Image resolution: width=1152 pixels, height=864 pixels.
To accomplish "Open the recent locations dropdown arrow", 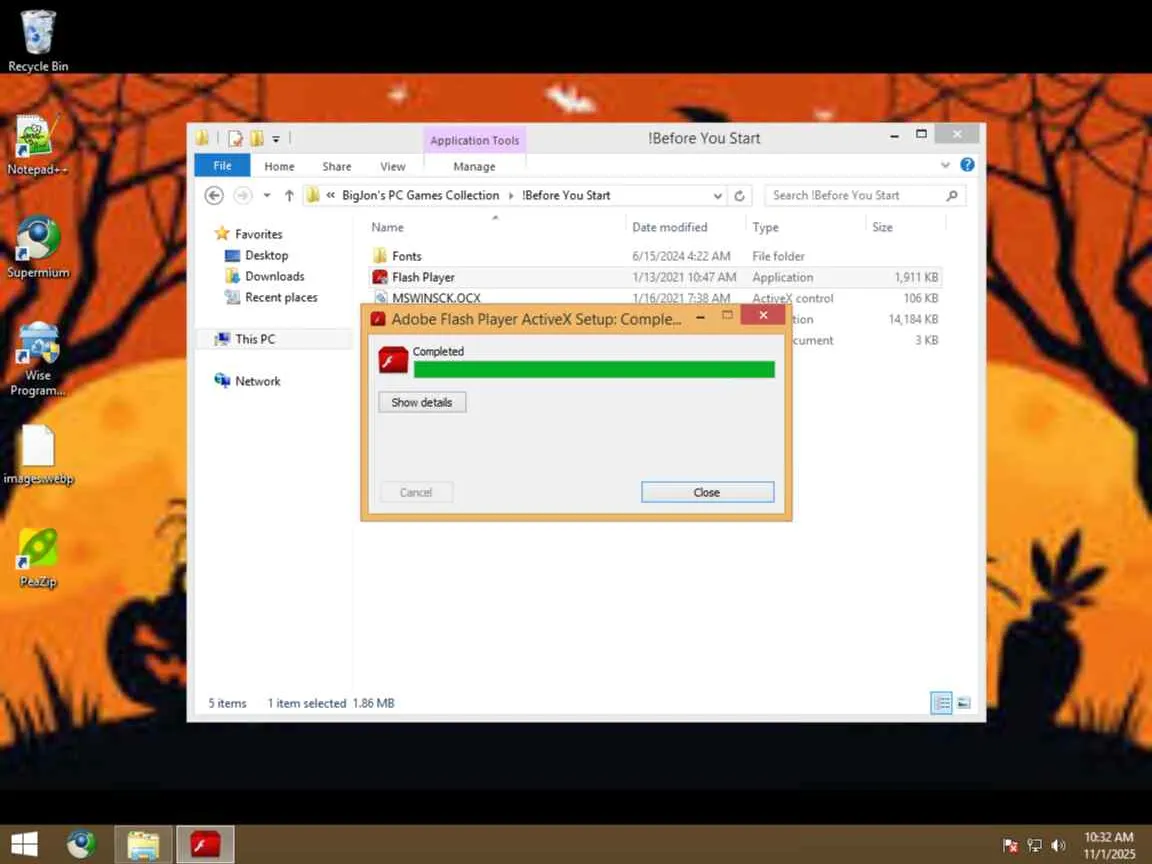I will click(x=267, y=195).
